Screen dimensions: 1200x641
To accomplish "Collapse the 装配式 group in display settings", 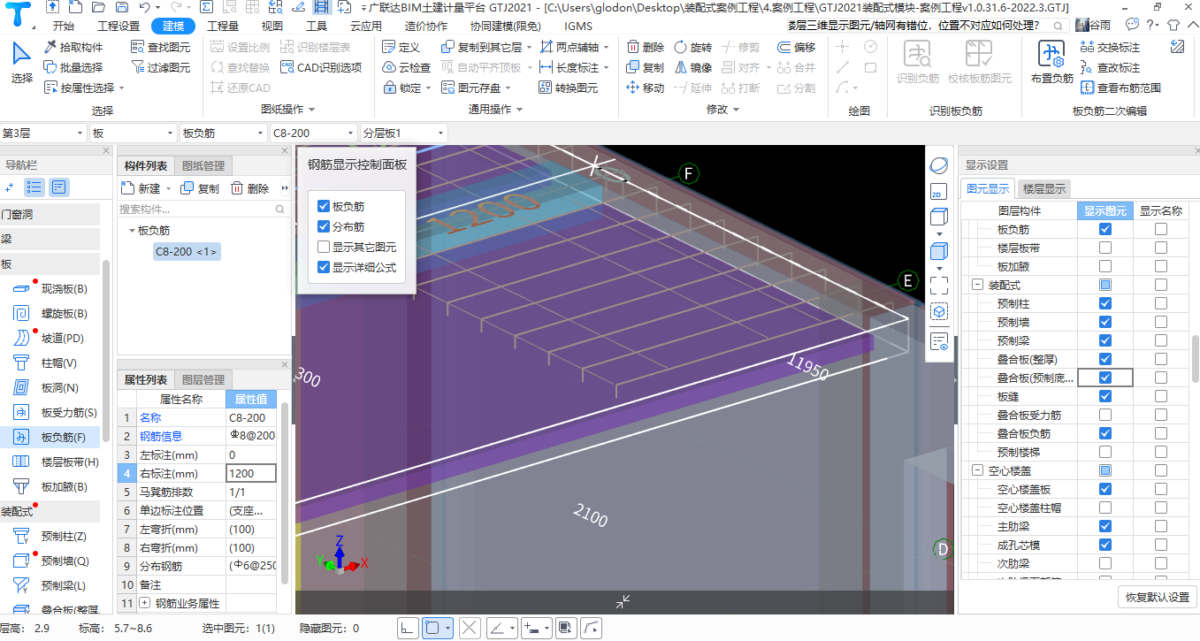I will tap(976, 285).
